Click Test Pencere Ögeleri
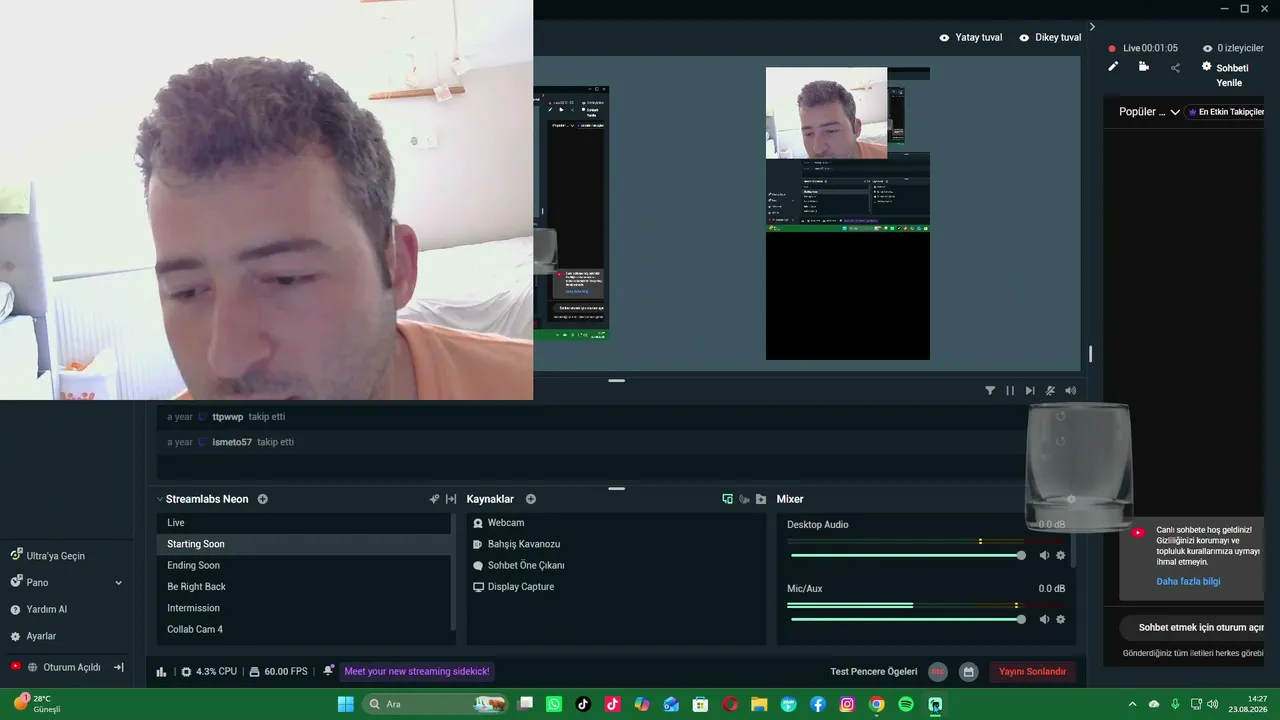This screenshot has height=720, width=1280. coord(874,672)
